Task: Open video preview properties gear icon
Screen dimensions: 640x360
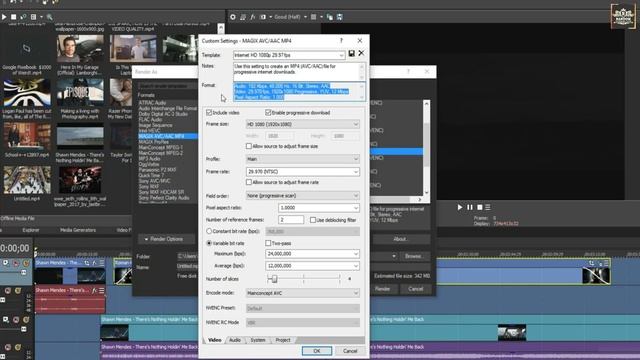Action: tap(233, 17)
